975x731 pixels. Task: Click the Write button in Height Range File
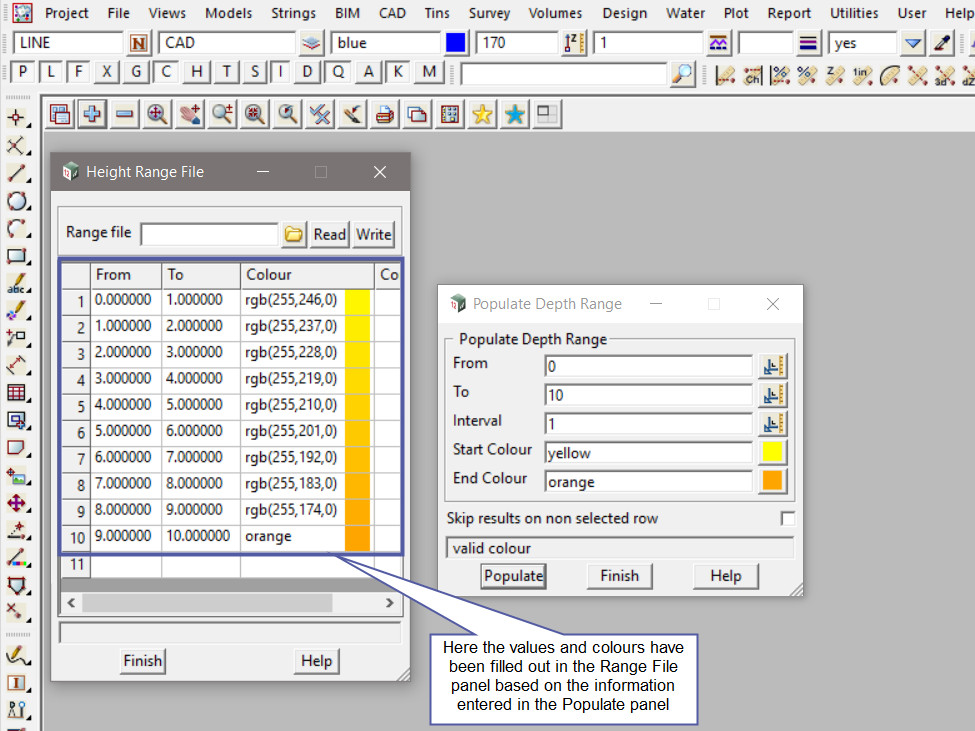(x=373, y=234)
